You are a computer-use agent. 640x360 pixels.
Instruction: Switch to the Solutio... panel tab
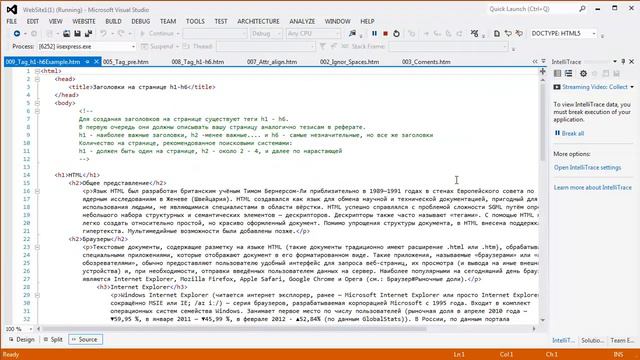click(x=592, y=340)
